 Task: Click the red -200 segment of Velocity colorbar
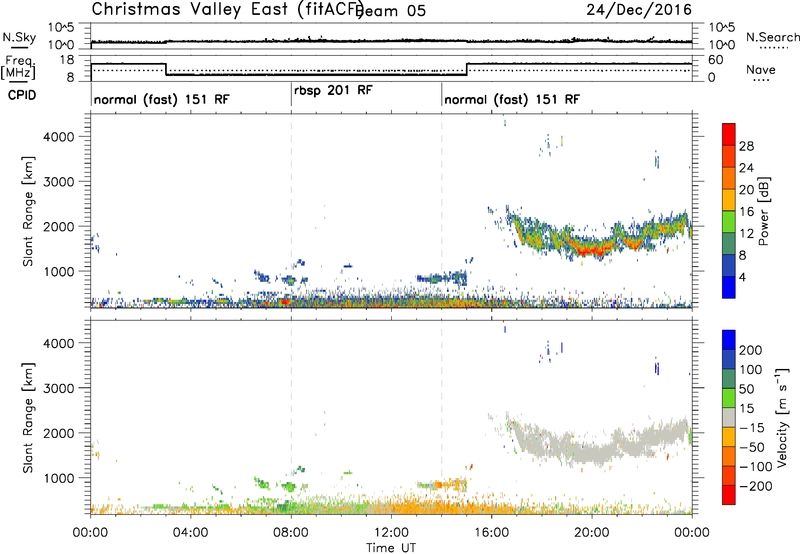point(729,495)
